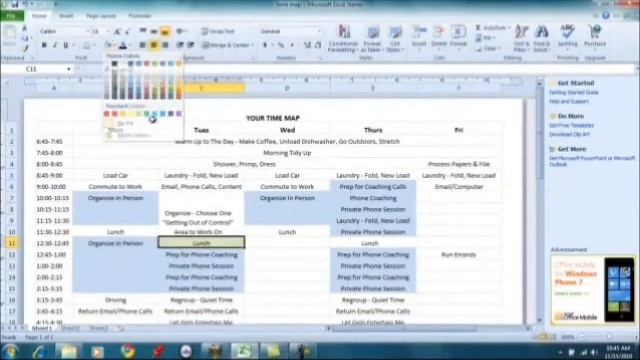Open the Conditional Formatting dropdown
Viewport: 640px width, 360px height.
343,39
